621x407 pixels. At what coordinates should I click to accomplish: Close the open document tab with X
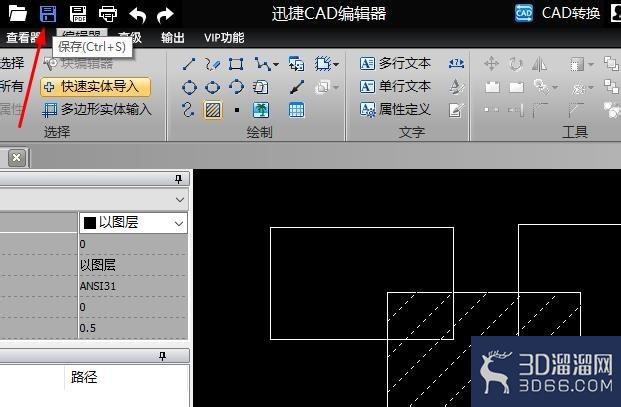pos(17,158)
